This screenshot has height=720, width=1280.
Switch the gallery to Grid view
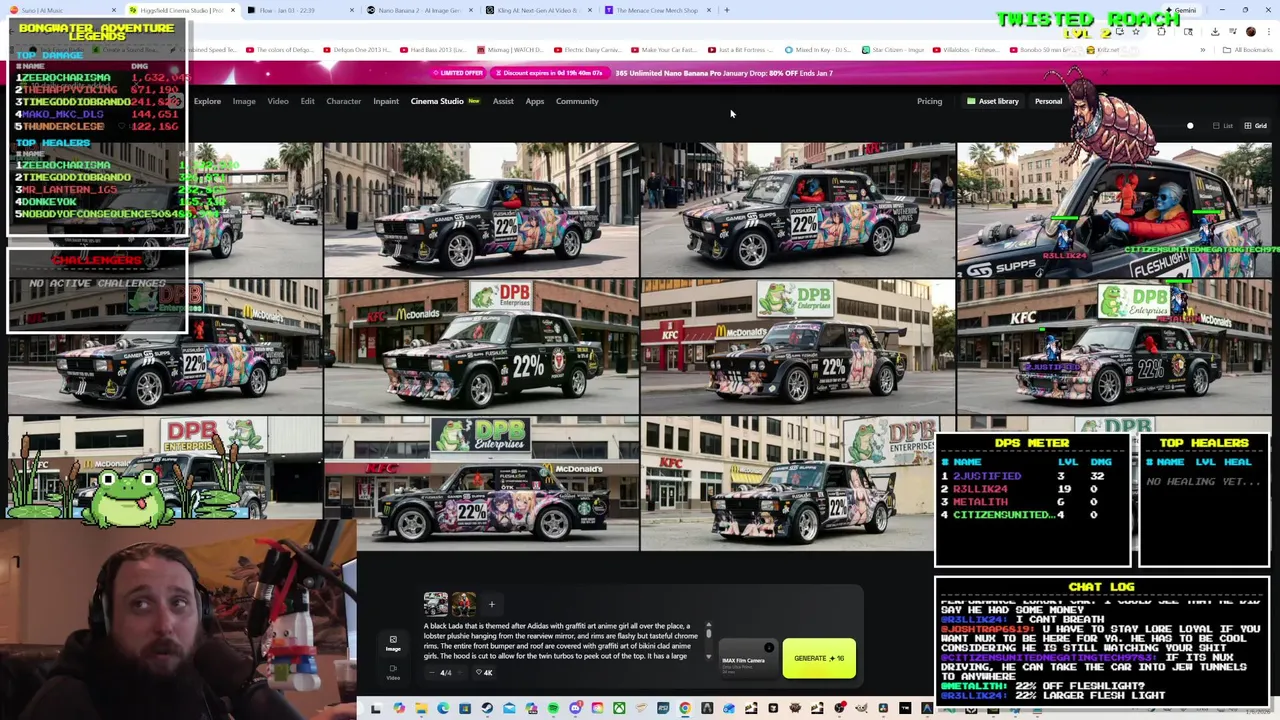click(x=1255, y=126)
